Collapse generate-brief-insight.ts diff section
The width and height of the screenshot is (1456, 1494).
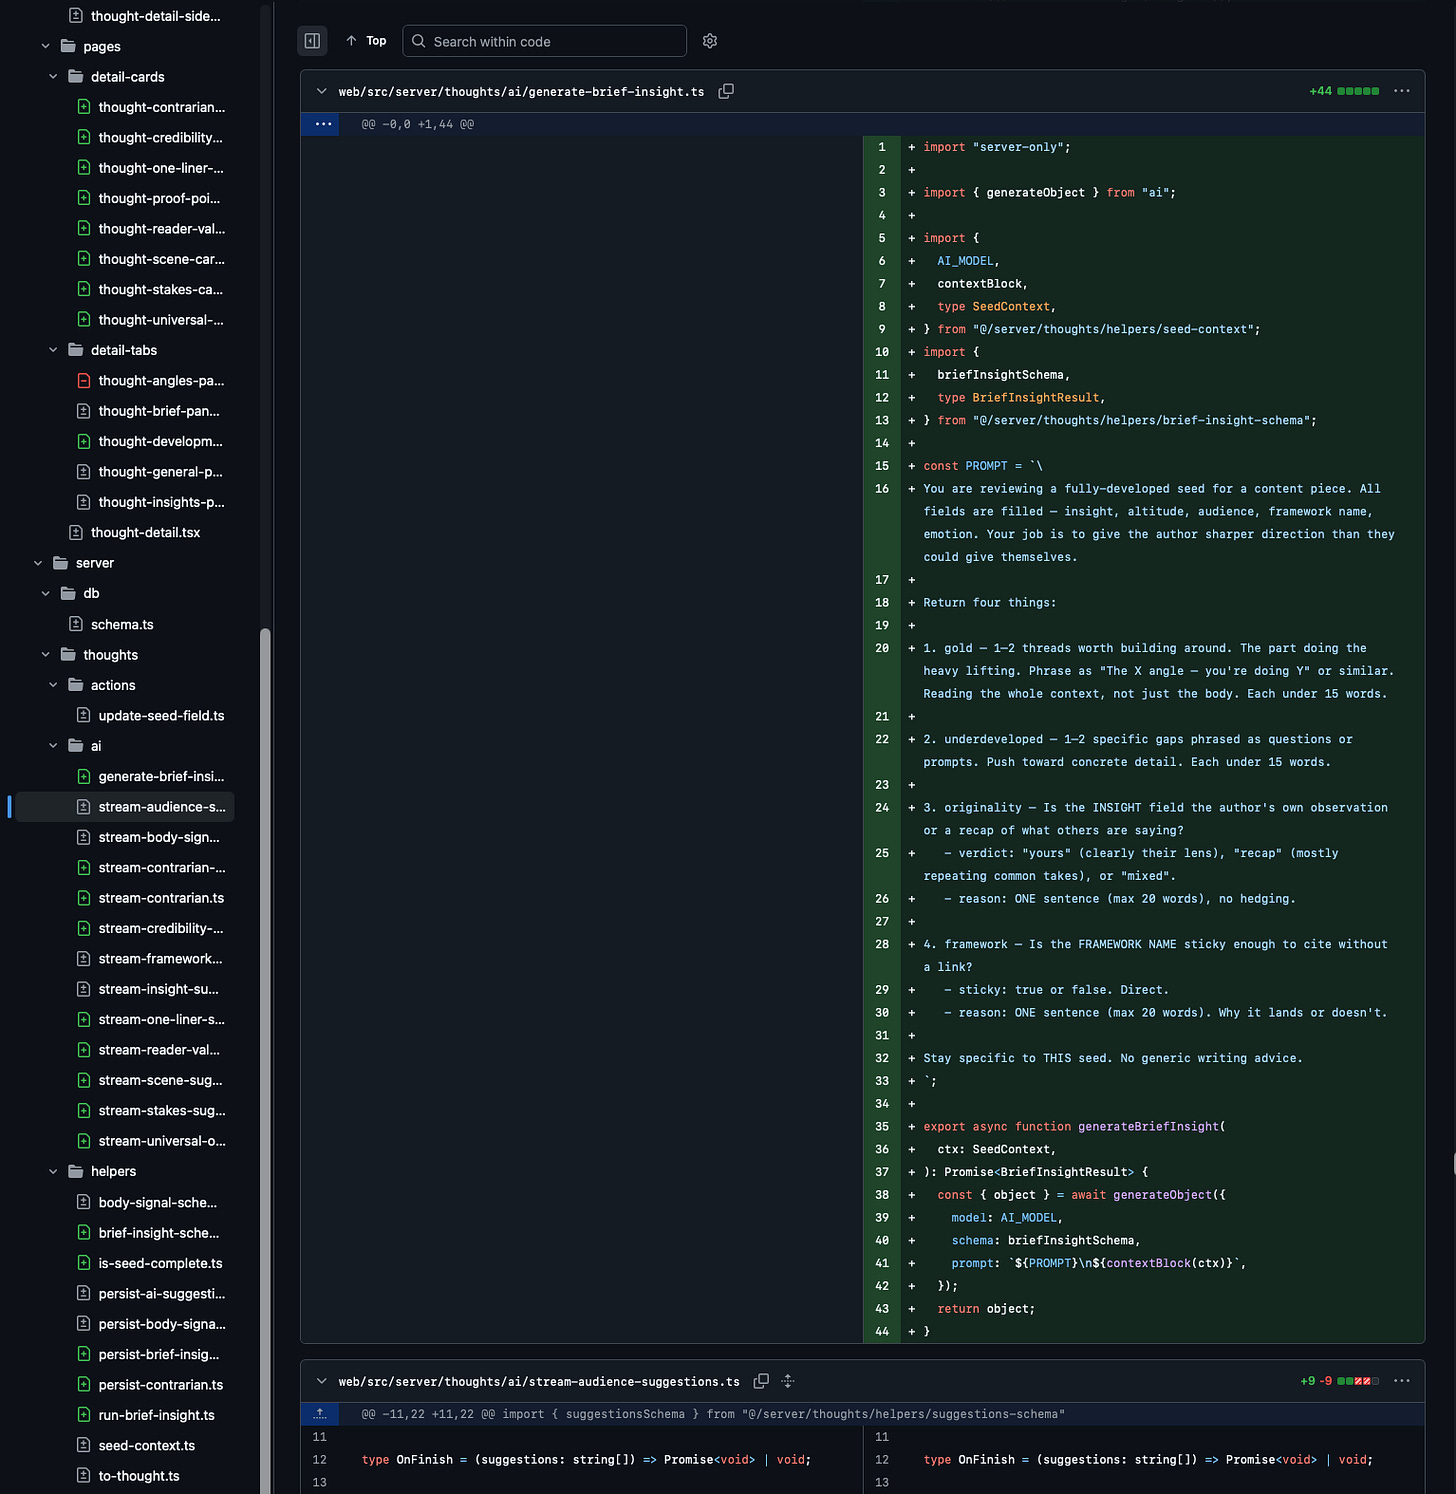point(321,91)
